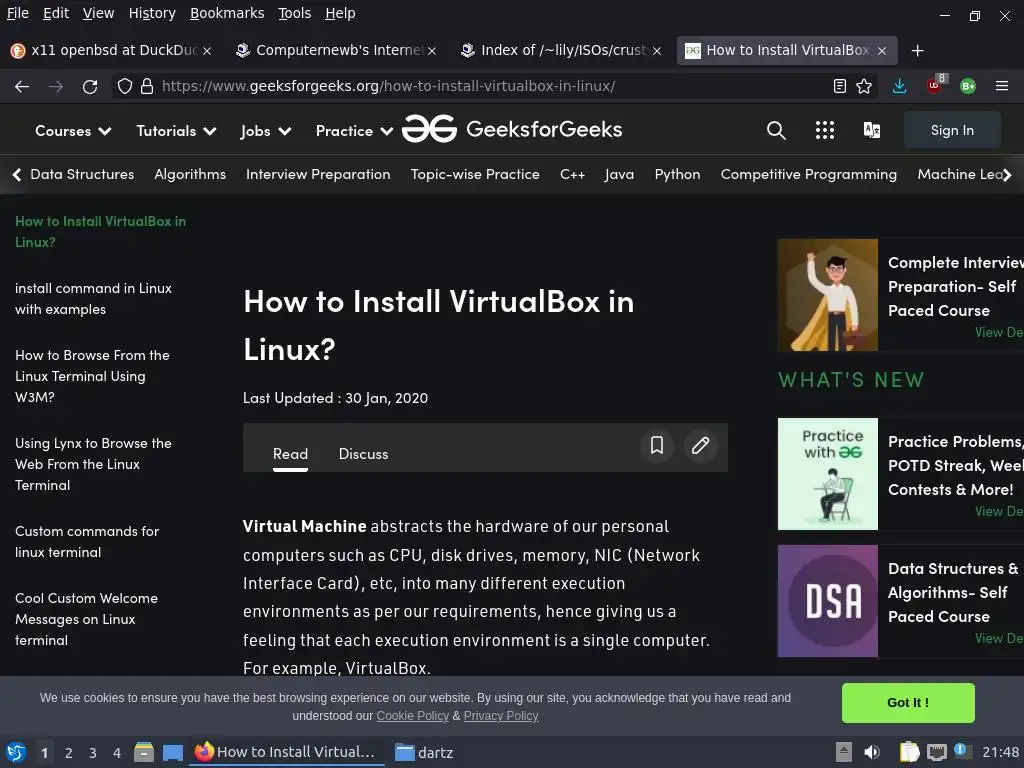Close the Index of /~lily/ISOs tab
This screenshot has height=768, width=1024.
(657, 50)
